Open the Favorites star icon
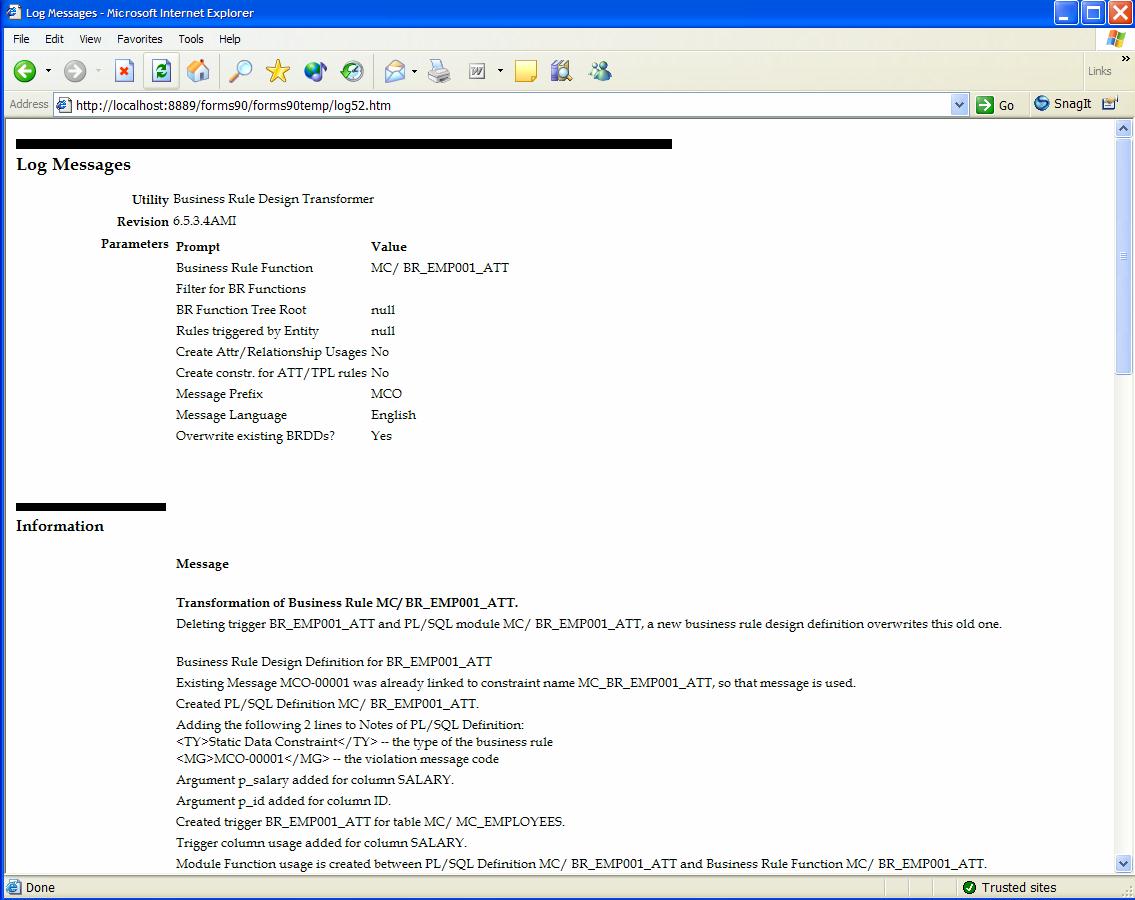Image resolution: width=1135 pixels, height=900 pixels. tap(278, 71)
